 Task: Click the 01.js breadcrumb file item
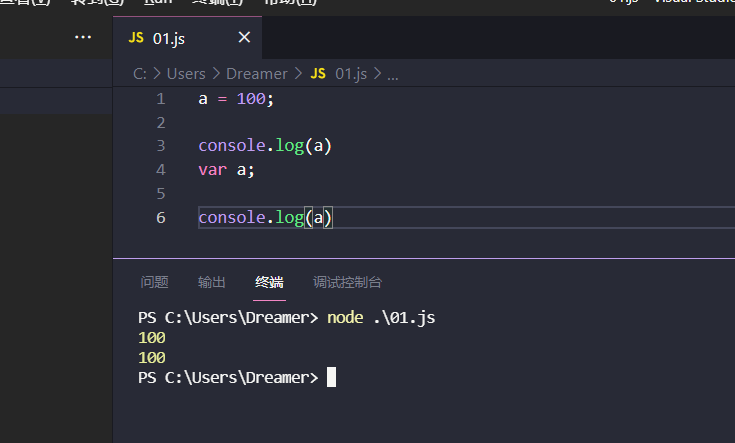[343, 73]
